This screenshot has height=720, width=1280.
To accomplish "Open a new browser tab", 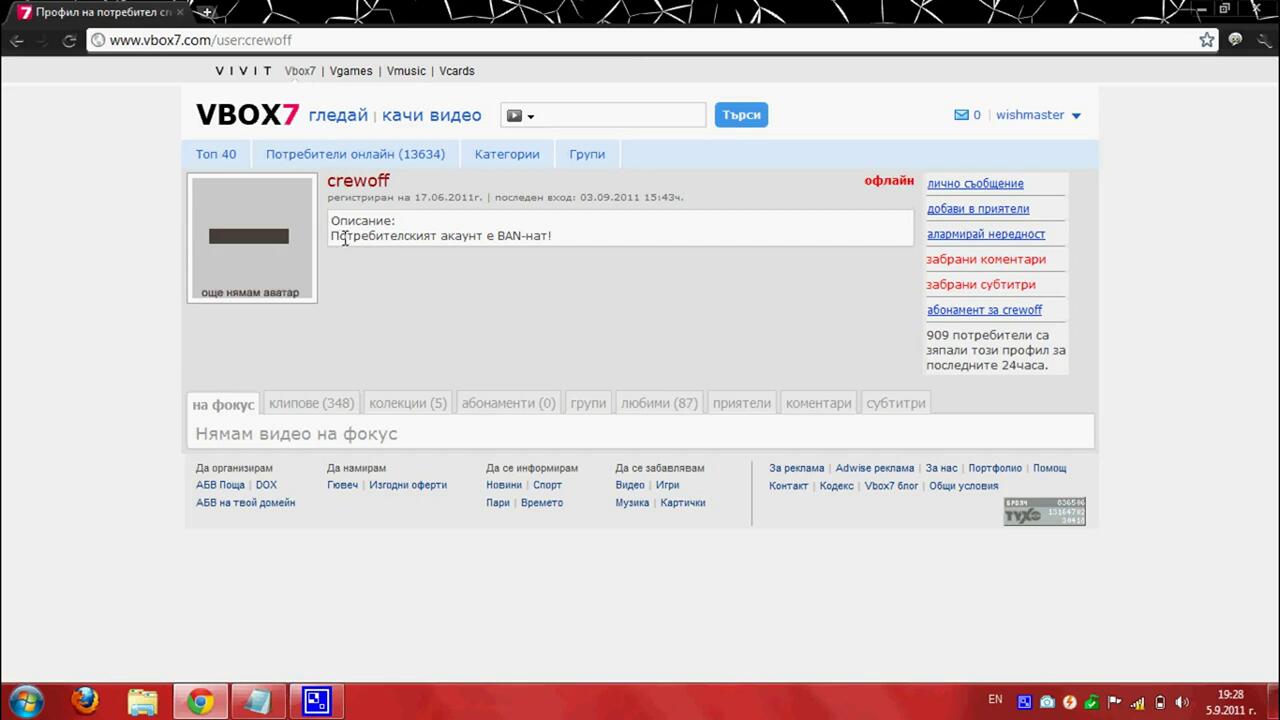I will pos(207,12).
